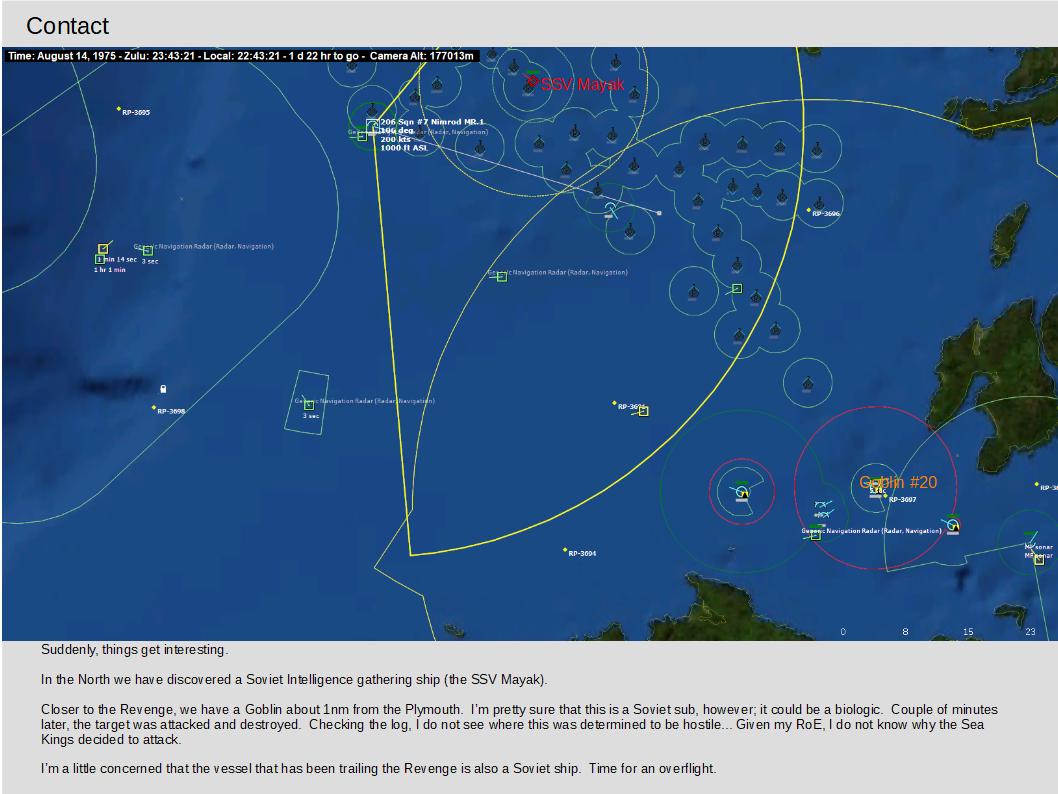Click the '1 hr 1 min' contact age text
This screenshot has width=1058, height=794.
(109, 270)
